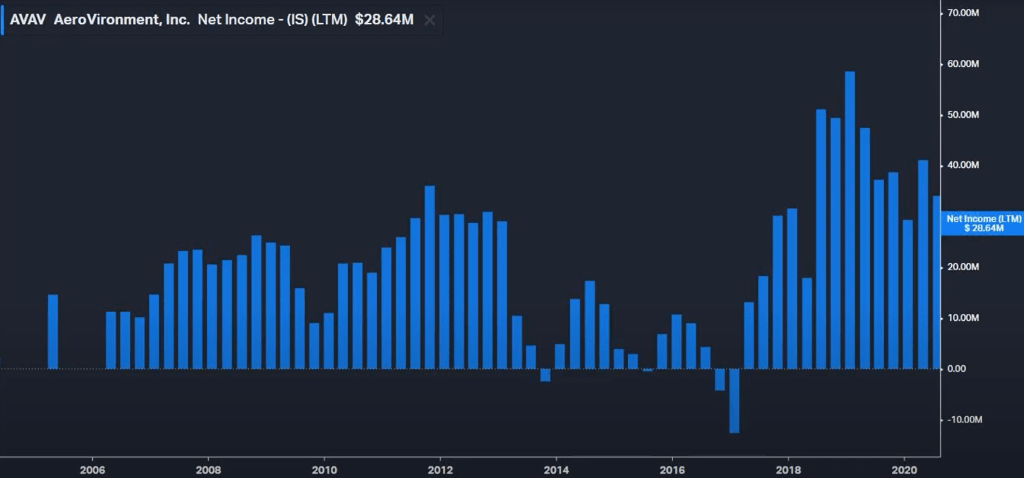
Task: Click the blue color bar beside AVAV
Action: 3,20
